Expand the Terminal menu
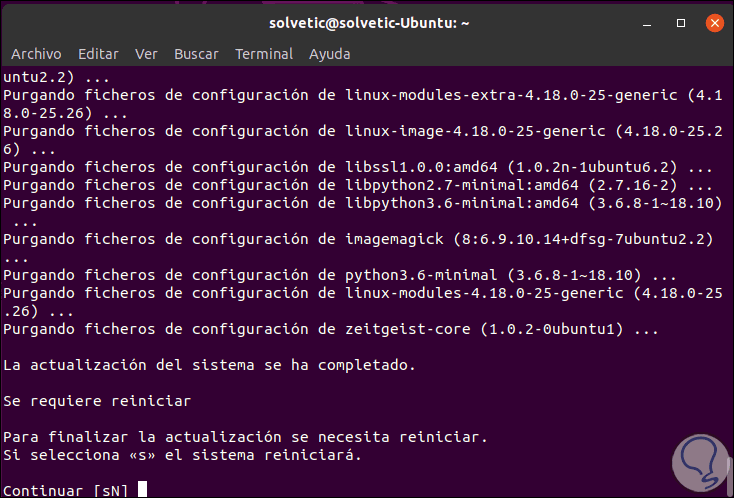The width and height of the screenshot is (734, 498). pos(264,54)
